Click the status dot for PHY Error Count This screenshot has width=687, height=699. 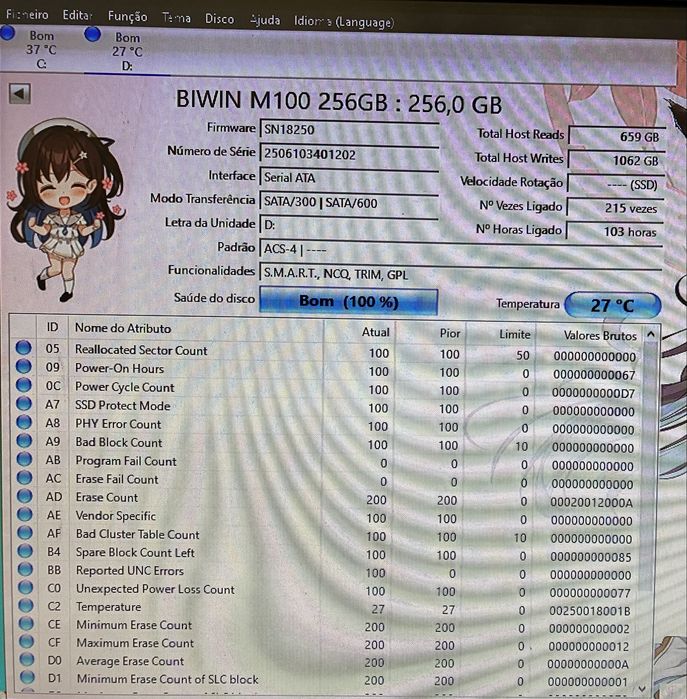point(24,422)
